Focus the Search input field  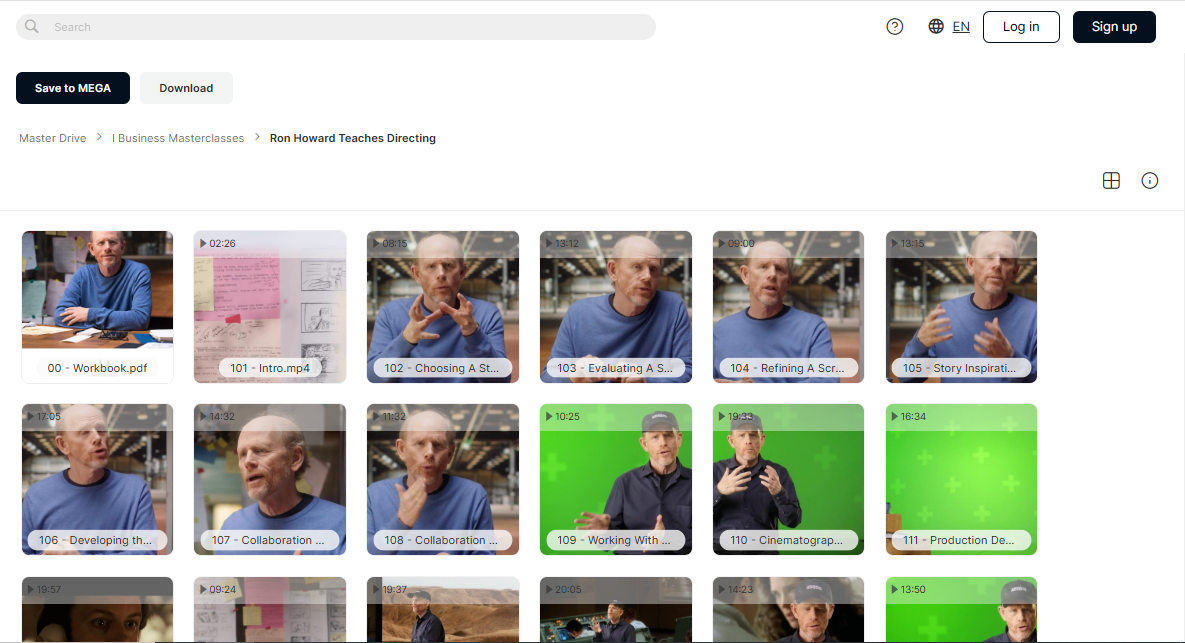(x=336, y=26)
